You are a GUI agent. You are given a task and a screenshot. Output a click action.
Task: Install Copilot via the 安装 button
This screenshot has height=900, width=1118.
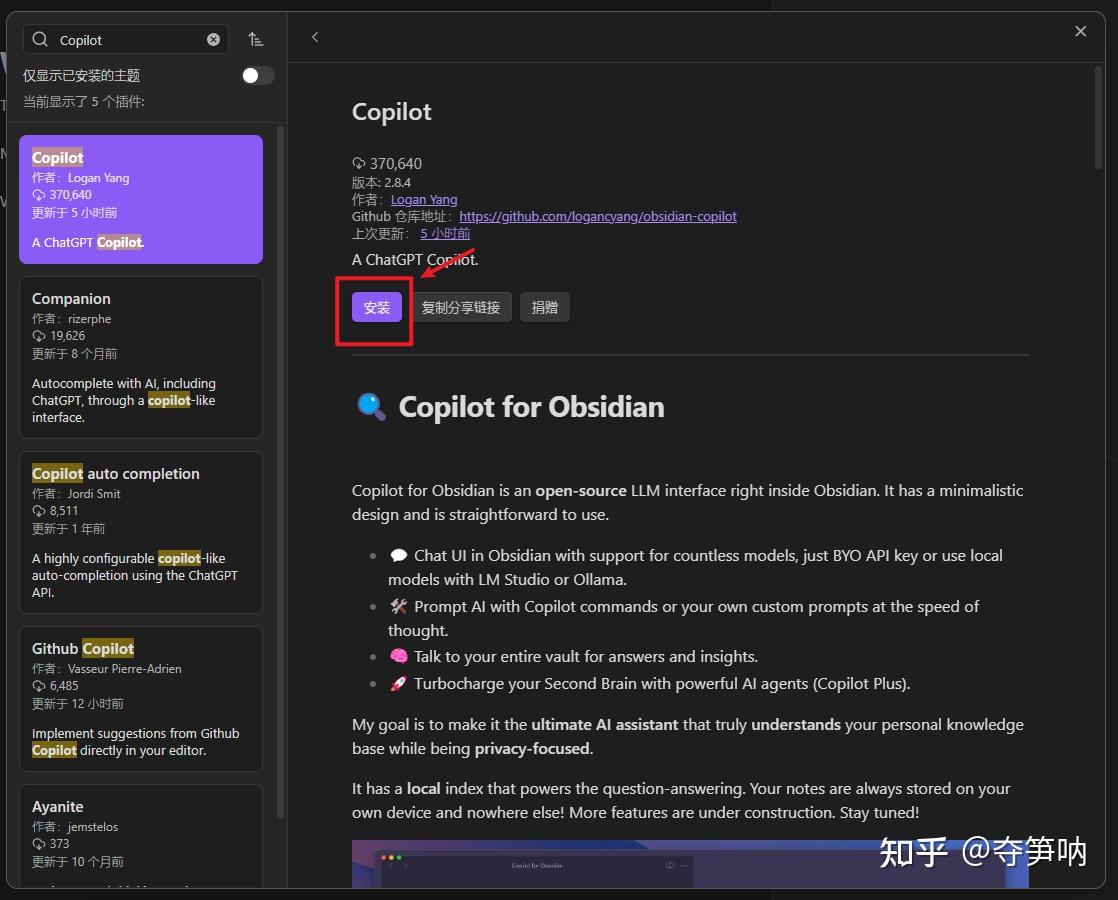click(377, 307)
